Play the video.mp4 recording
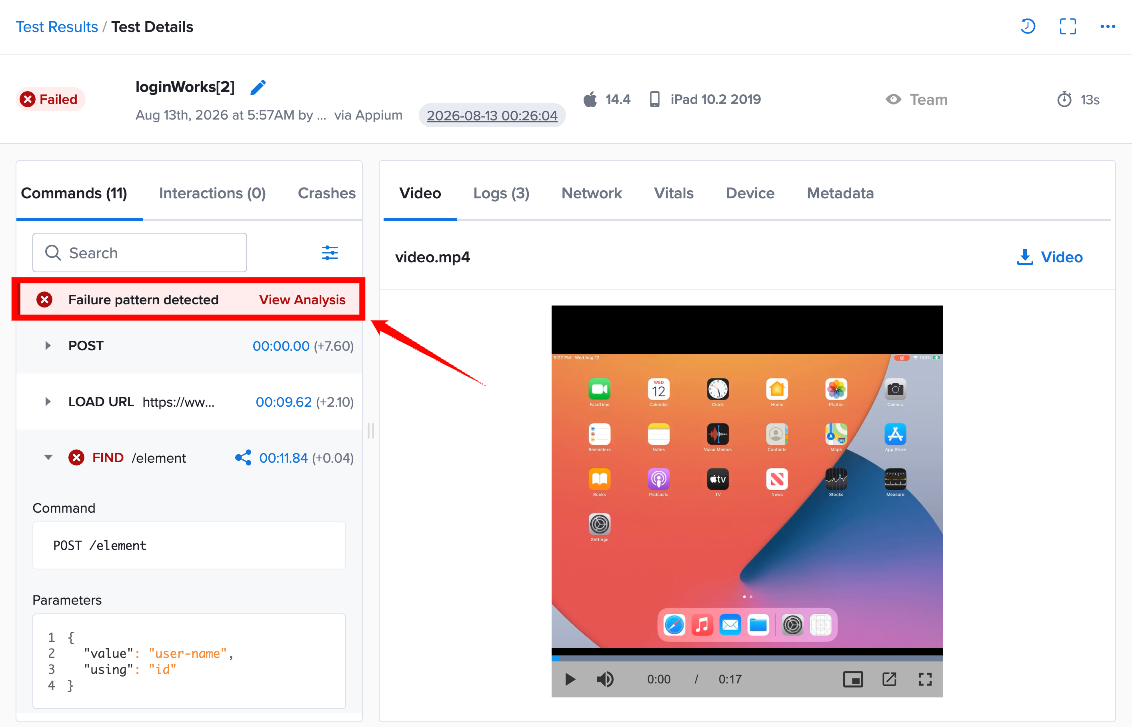1132x727 pixels. pos(570,679)
